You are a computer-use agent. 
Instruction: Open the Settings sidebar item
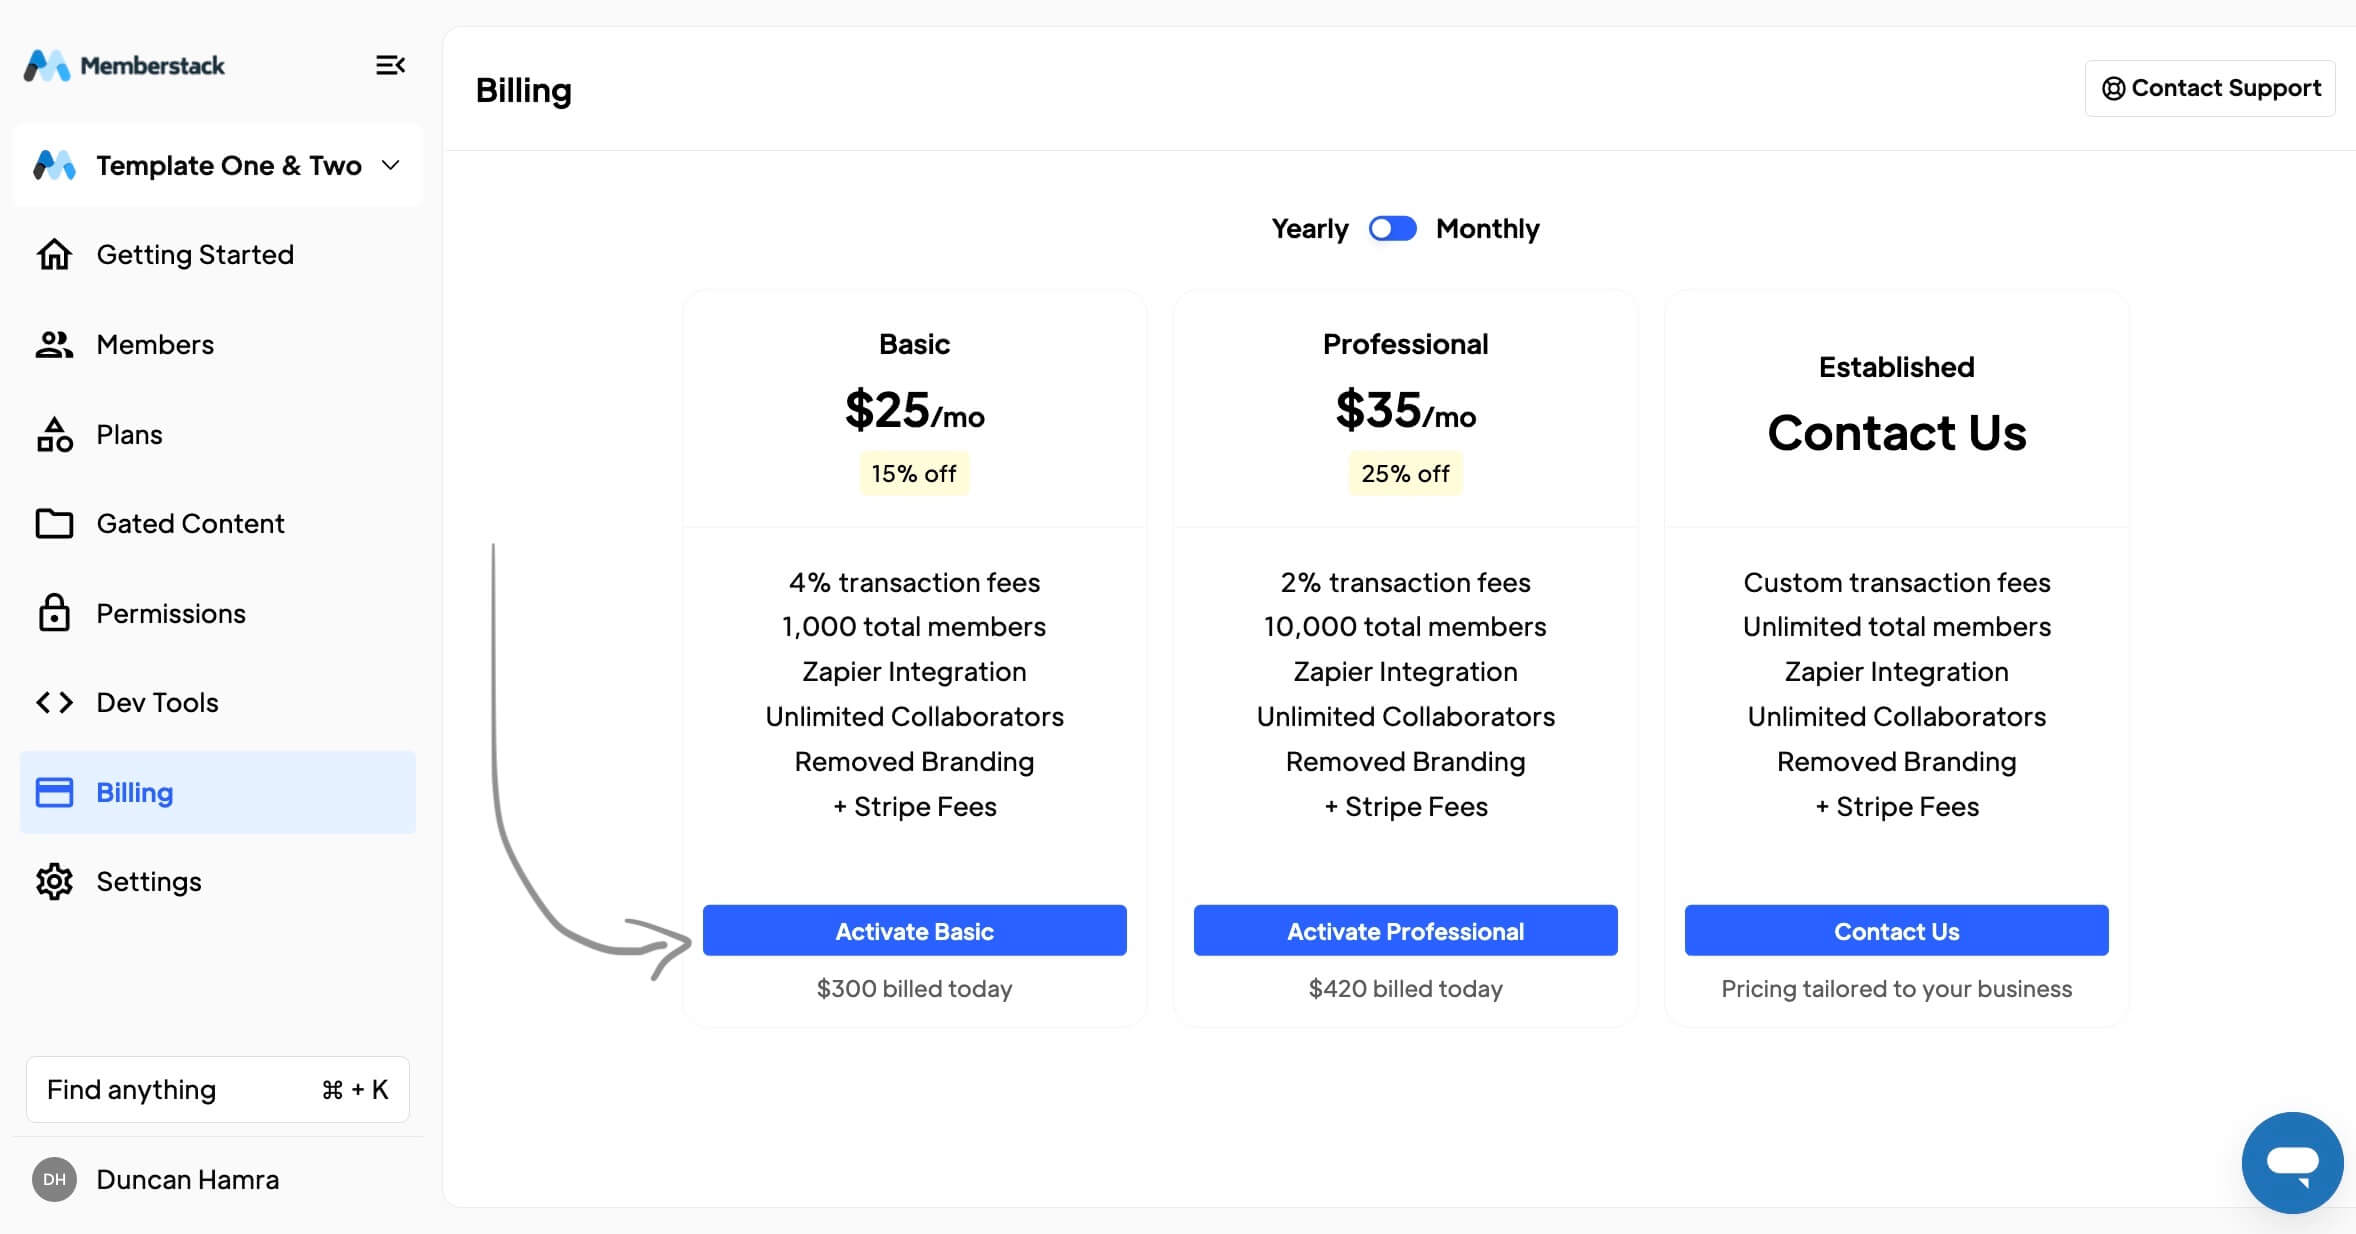tap(218, 882)
